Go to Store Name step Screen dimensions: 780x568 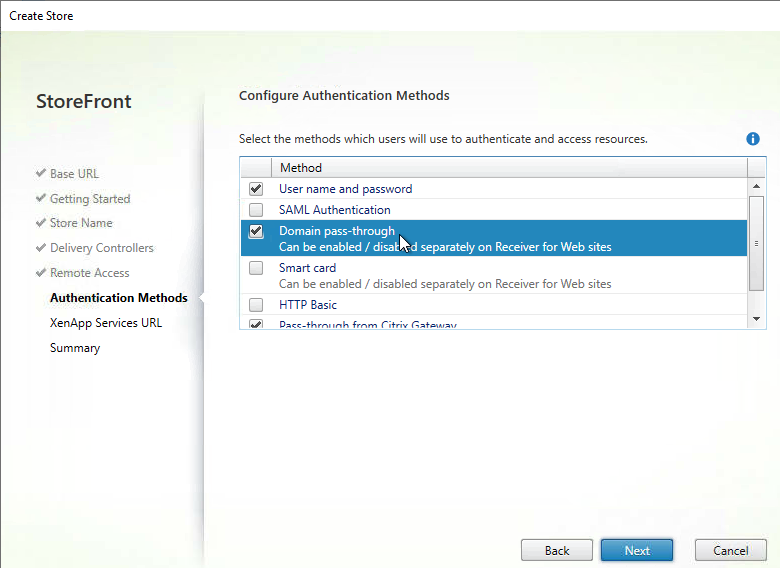[x=81, y=223]
